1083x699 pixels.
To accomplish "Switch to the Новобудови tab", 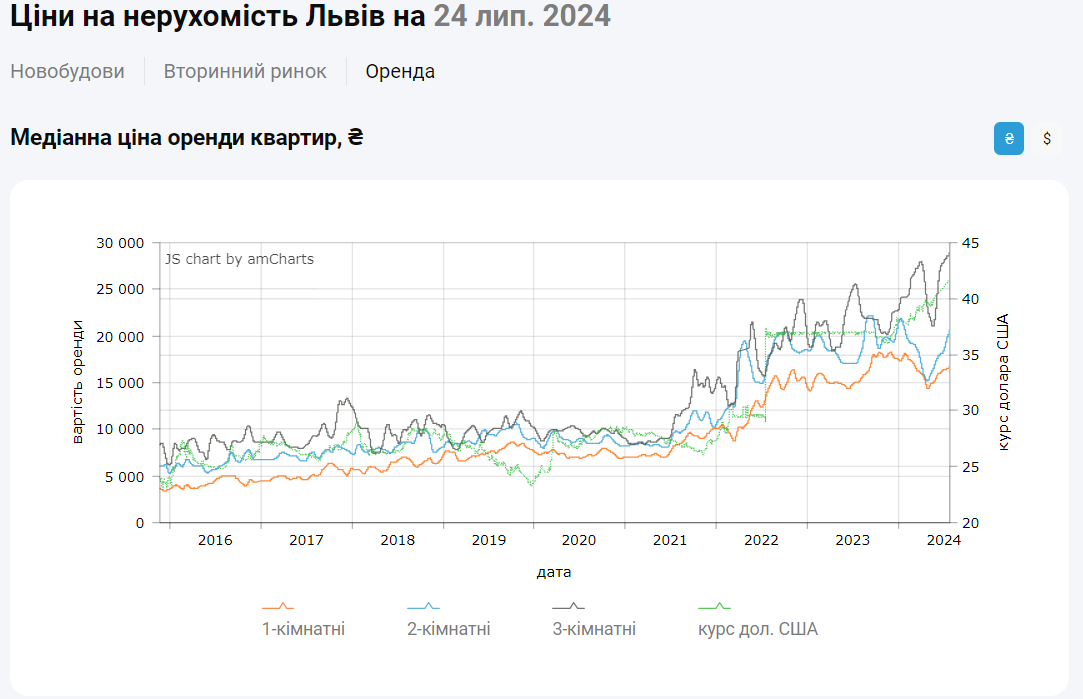I will point(67,71).
